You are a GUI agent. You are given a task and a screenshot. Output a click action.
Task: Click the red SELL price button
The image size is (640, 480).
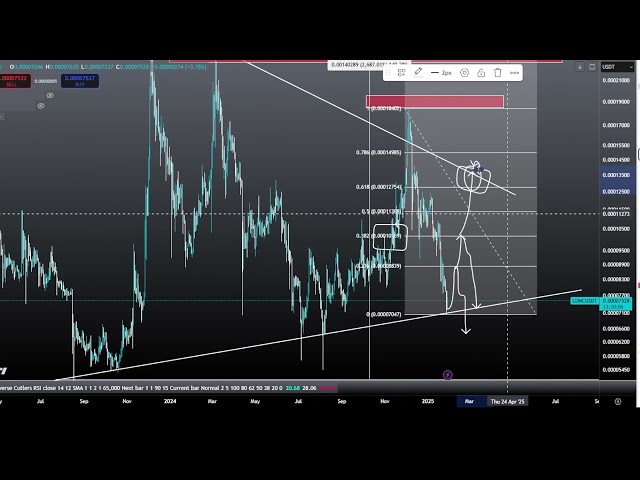tap(15, 79)
